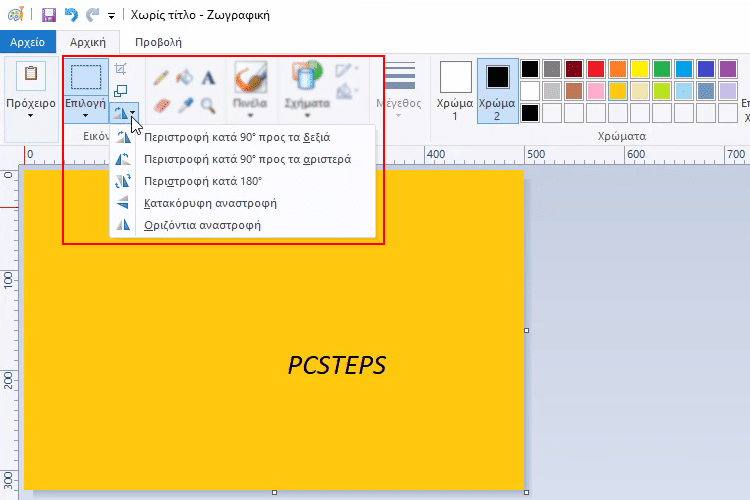Pick the lime green color swatch
This screenshot has width=750, height=500.
pos(662,91)
